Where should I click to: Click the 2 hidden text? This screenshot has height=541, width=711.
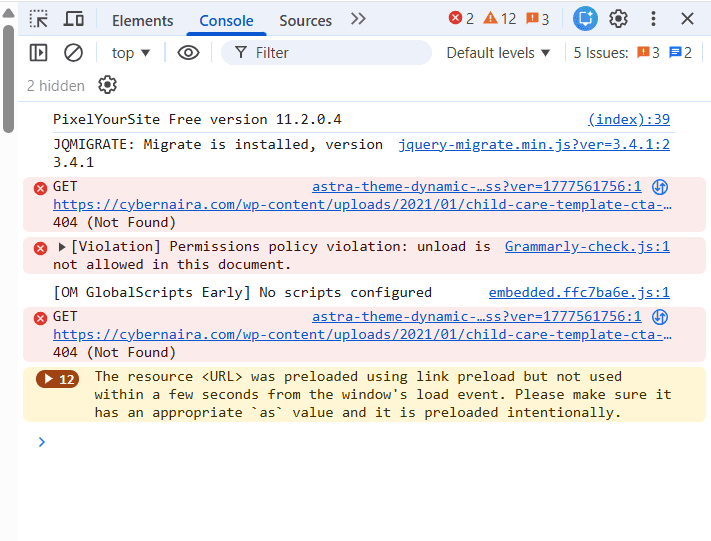[x=55, y=86]
